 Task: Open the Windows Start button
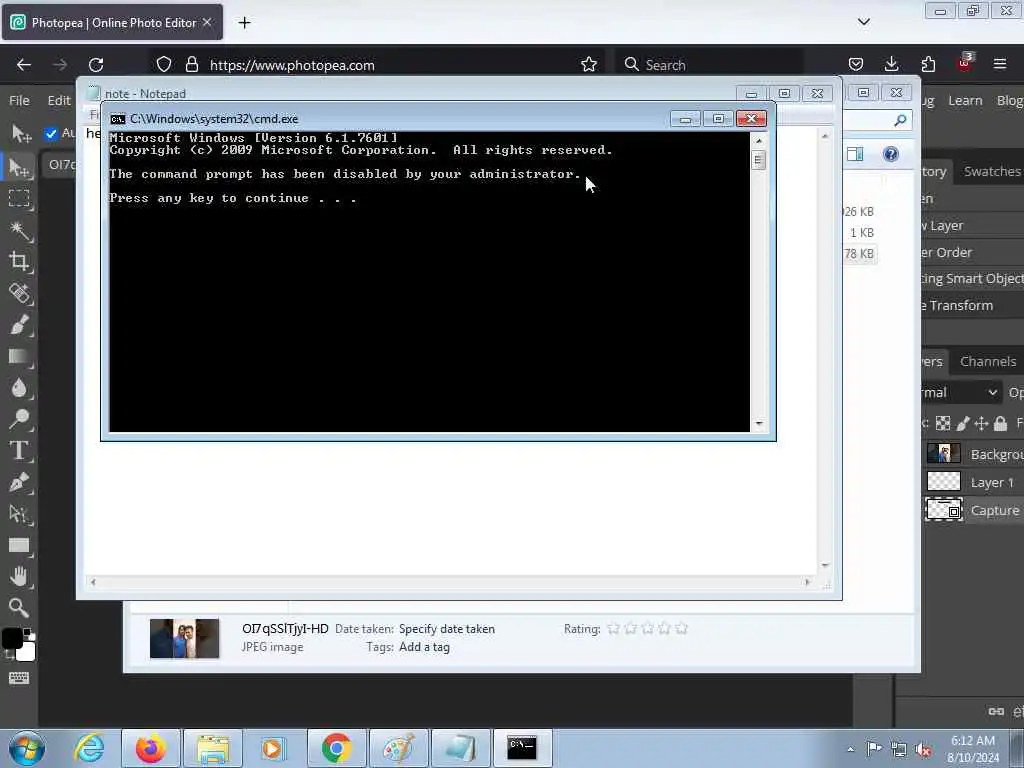pyautogui.click(x=26, y=748)
